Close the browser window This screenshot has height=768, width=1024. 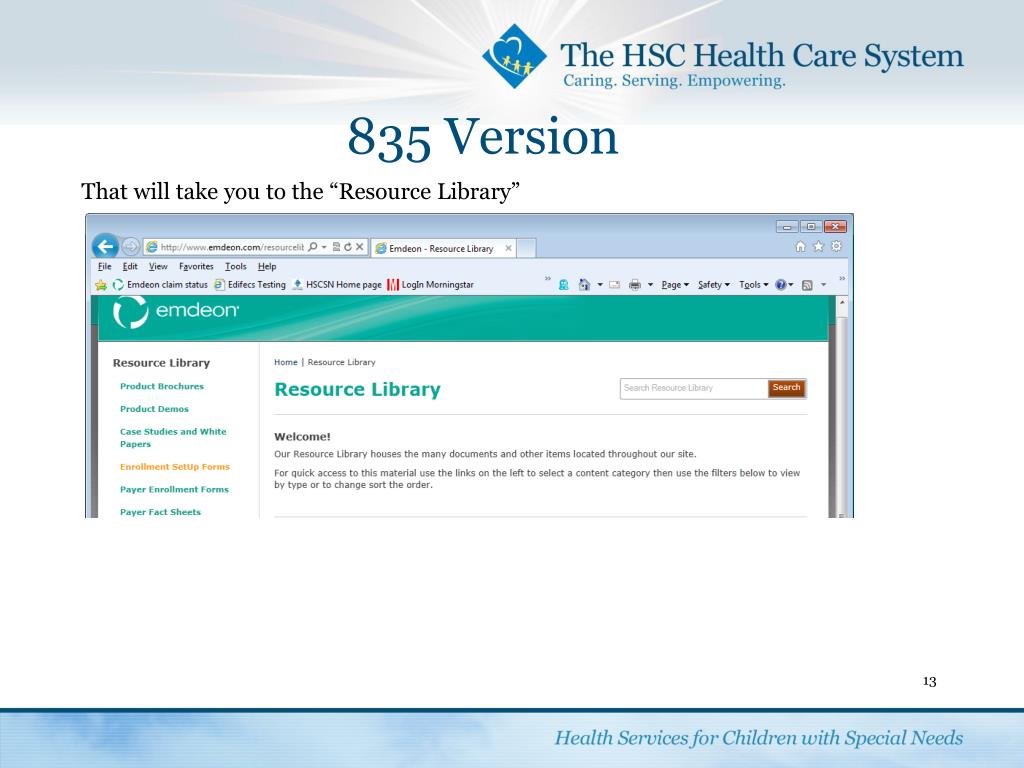click(835, 227)
